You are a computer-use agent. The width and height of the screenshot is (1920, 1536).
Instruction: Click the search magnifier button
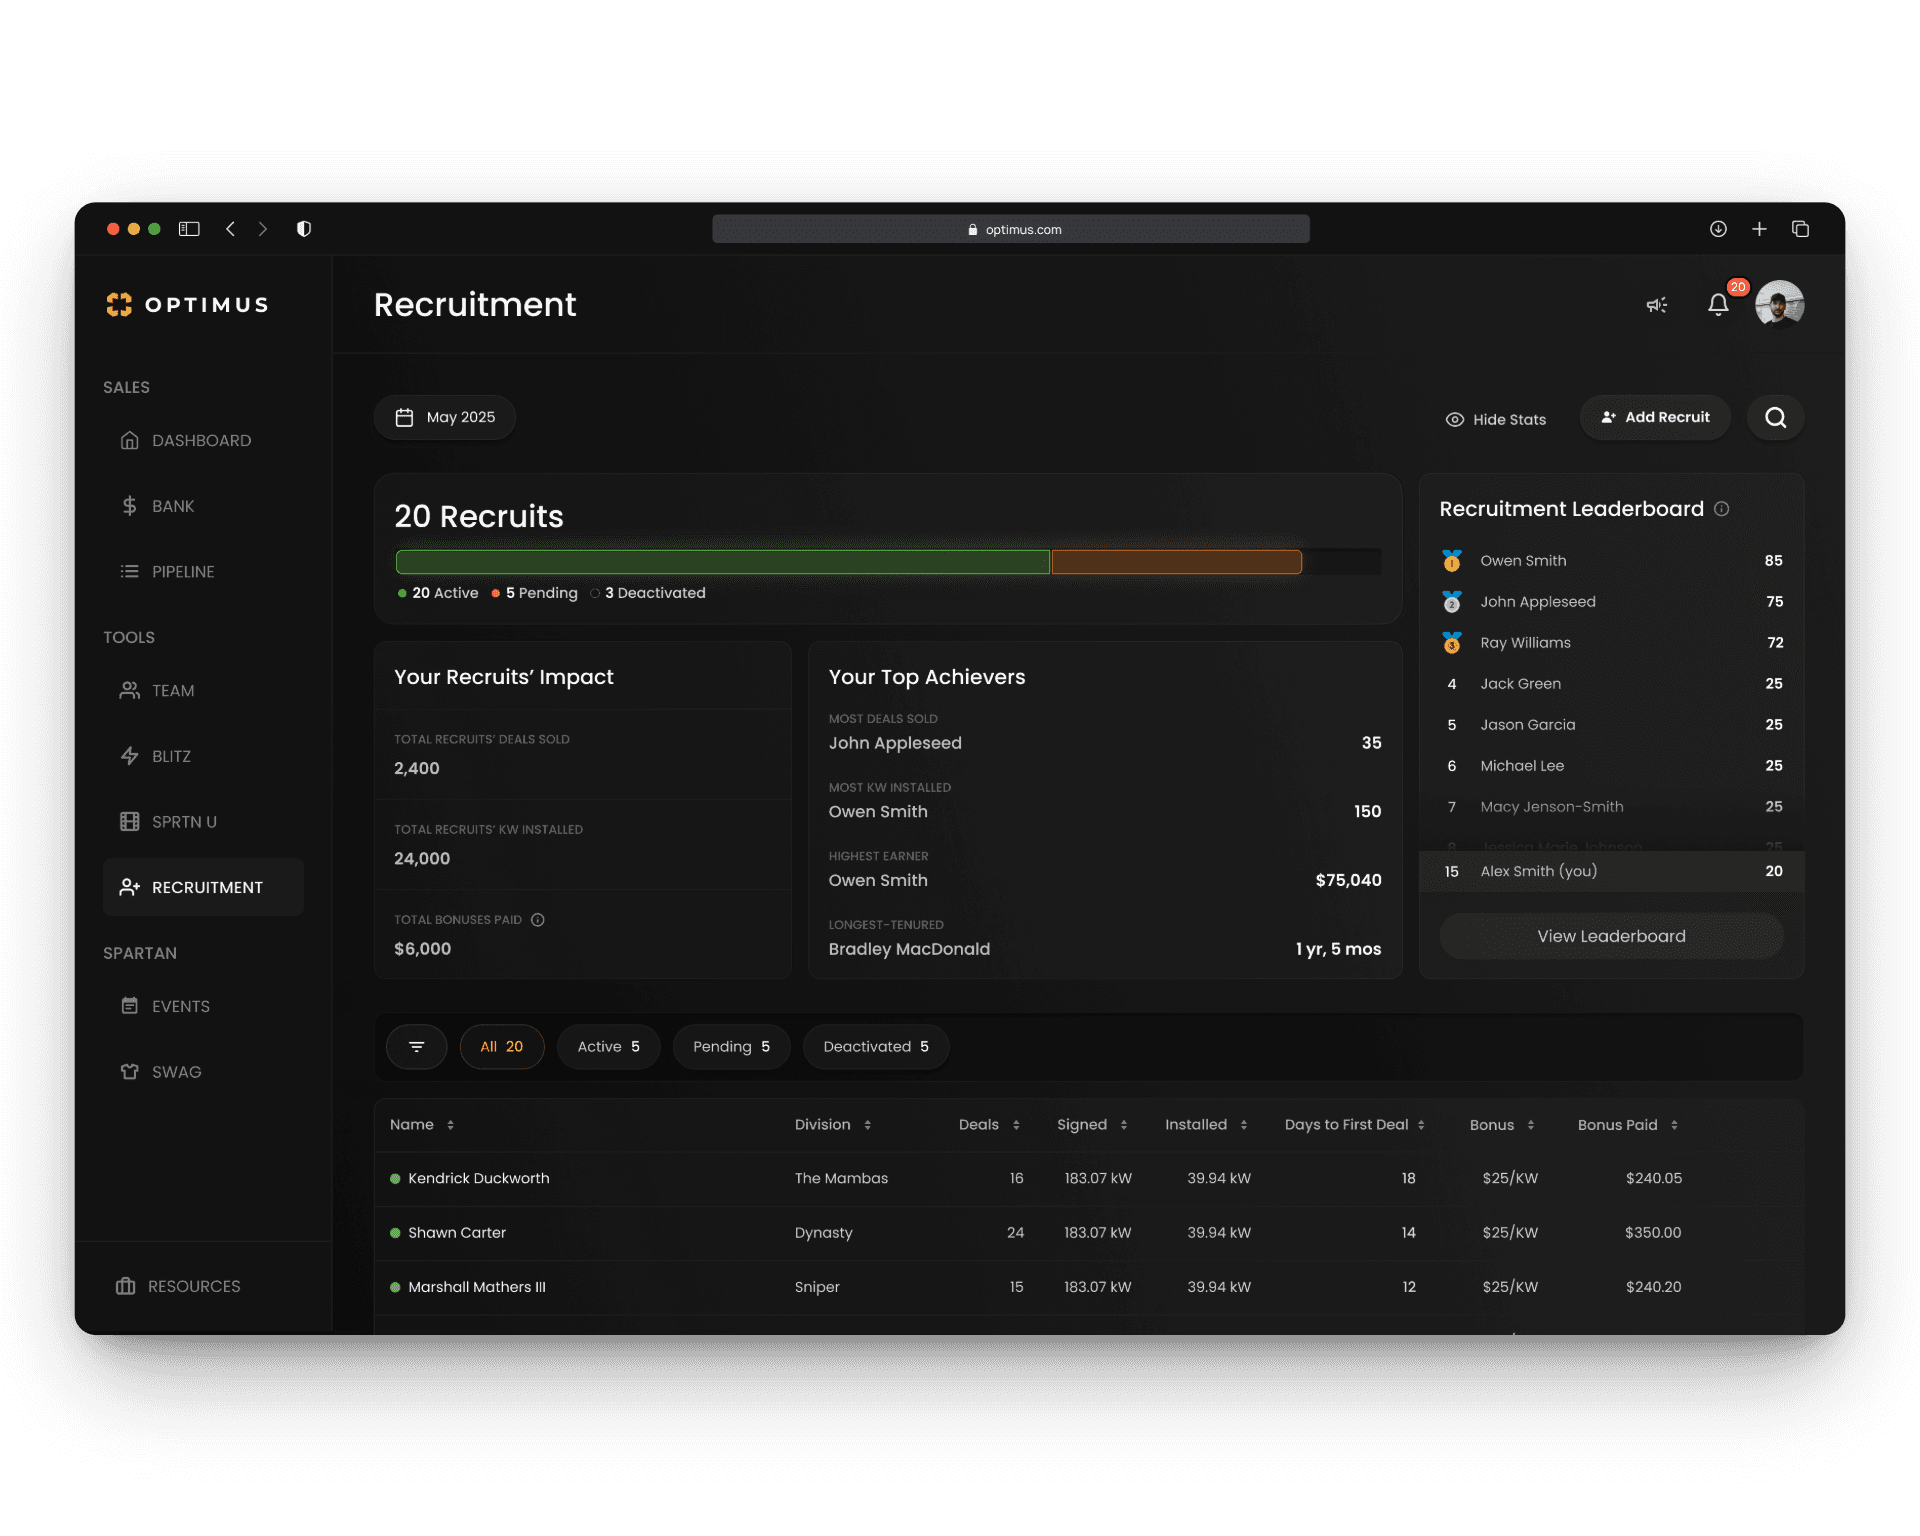(x=1775, y=418)
